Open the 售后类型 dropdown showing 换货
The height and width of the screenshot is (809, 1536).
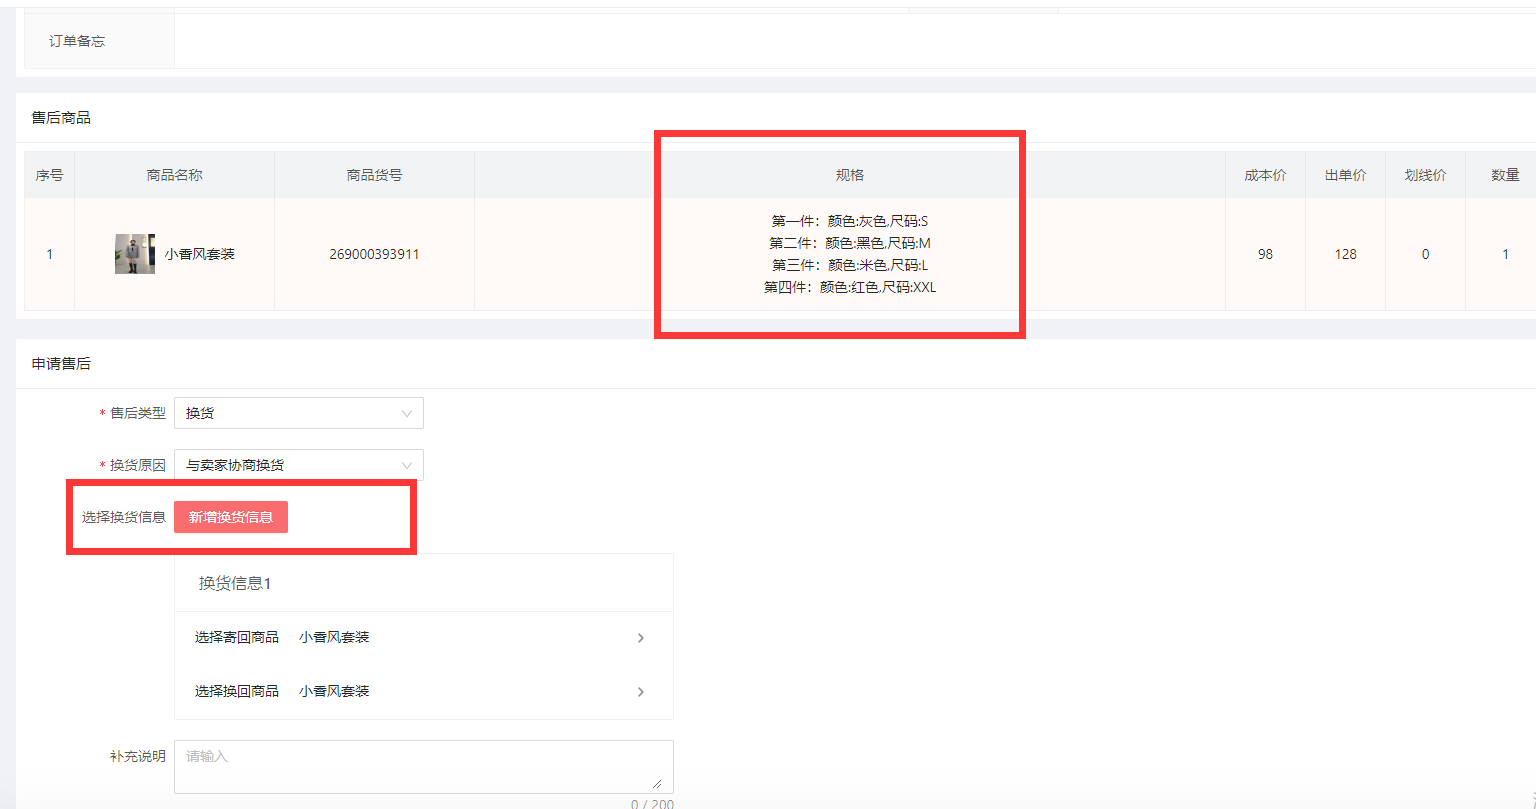pyautogui.click(x=298, y=413)
